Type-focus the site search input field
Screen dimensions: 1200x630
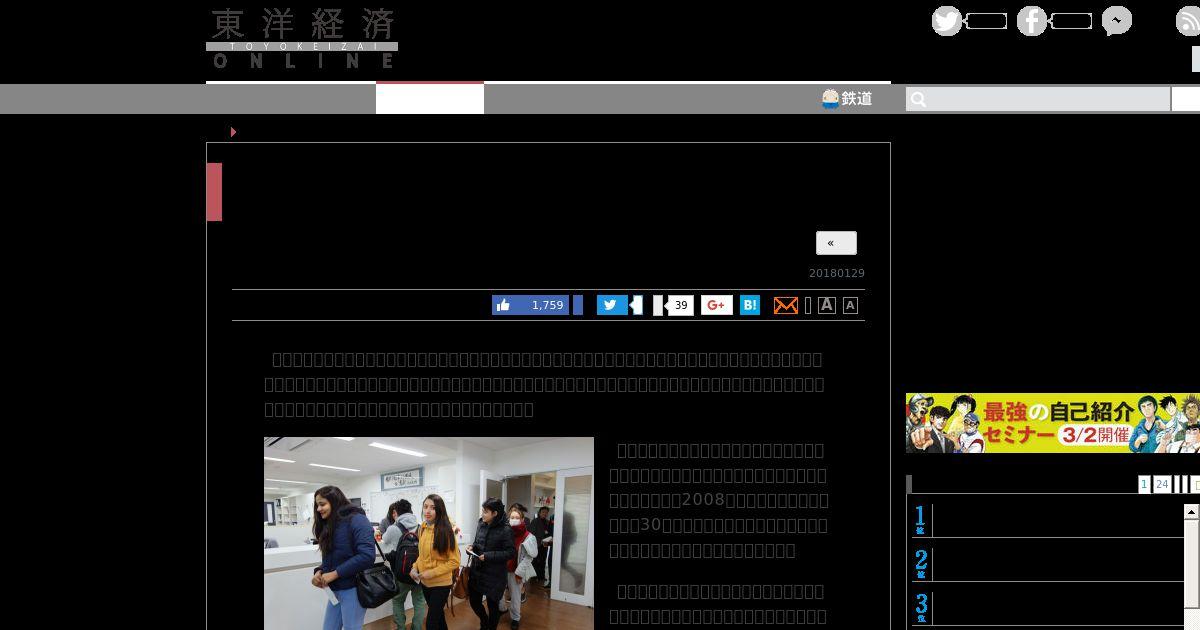(x=1038, y=99)
